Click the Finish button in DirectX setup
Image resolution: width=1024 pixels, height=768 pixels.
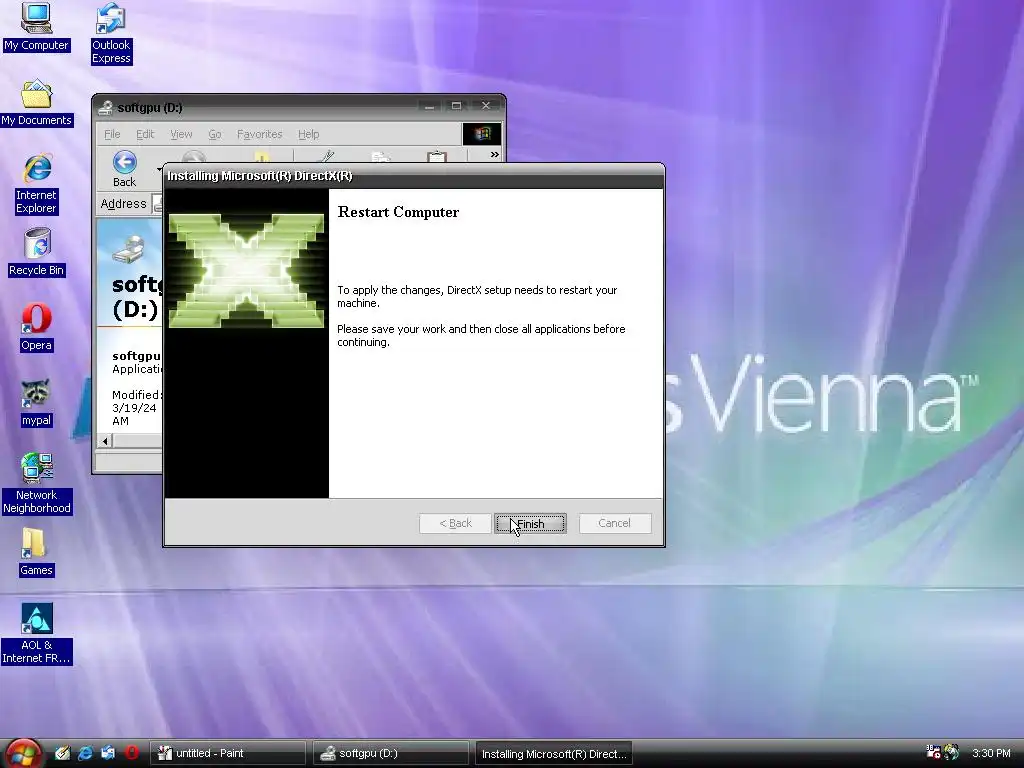(530, 523)
